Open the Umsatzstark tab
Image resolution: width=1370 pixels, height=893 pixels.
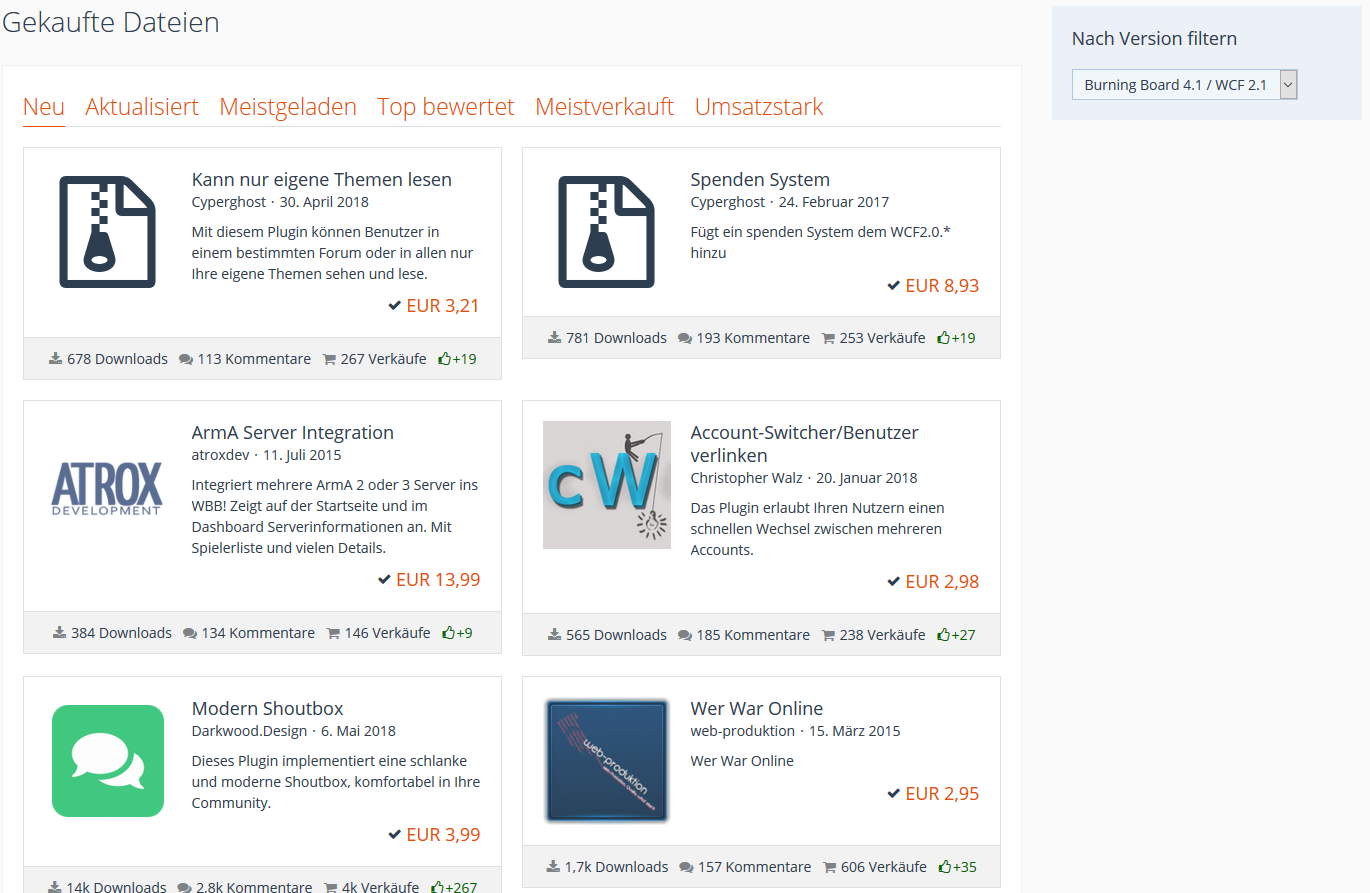(x=759, y=107)
